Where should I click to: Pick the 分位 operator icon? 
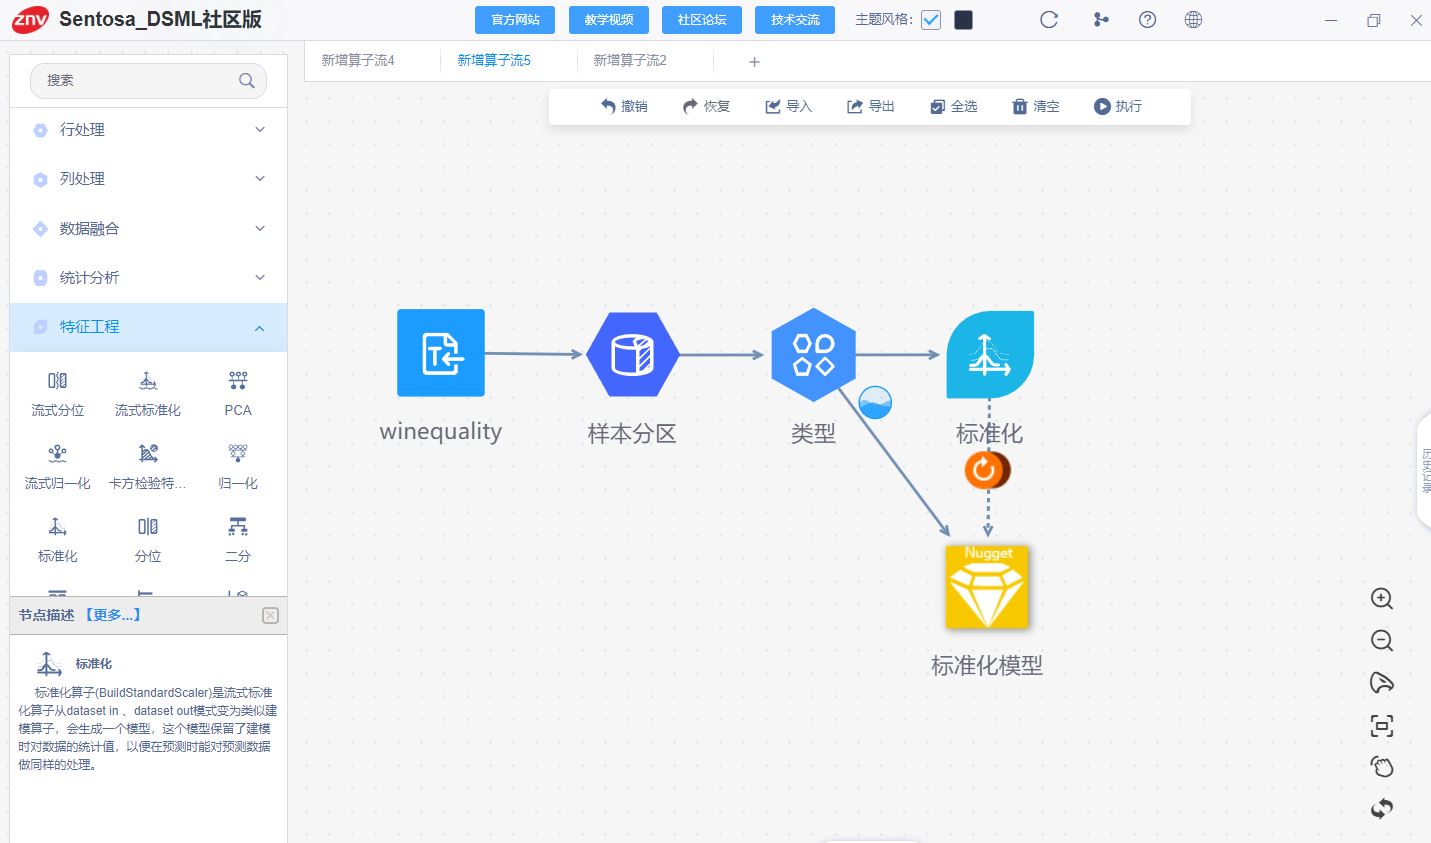(148, 527)
